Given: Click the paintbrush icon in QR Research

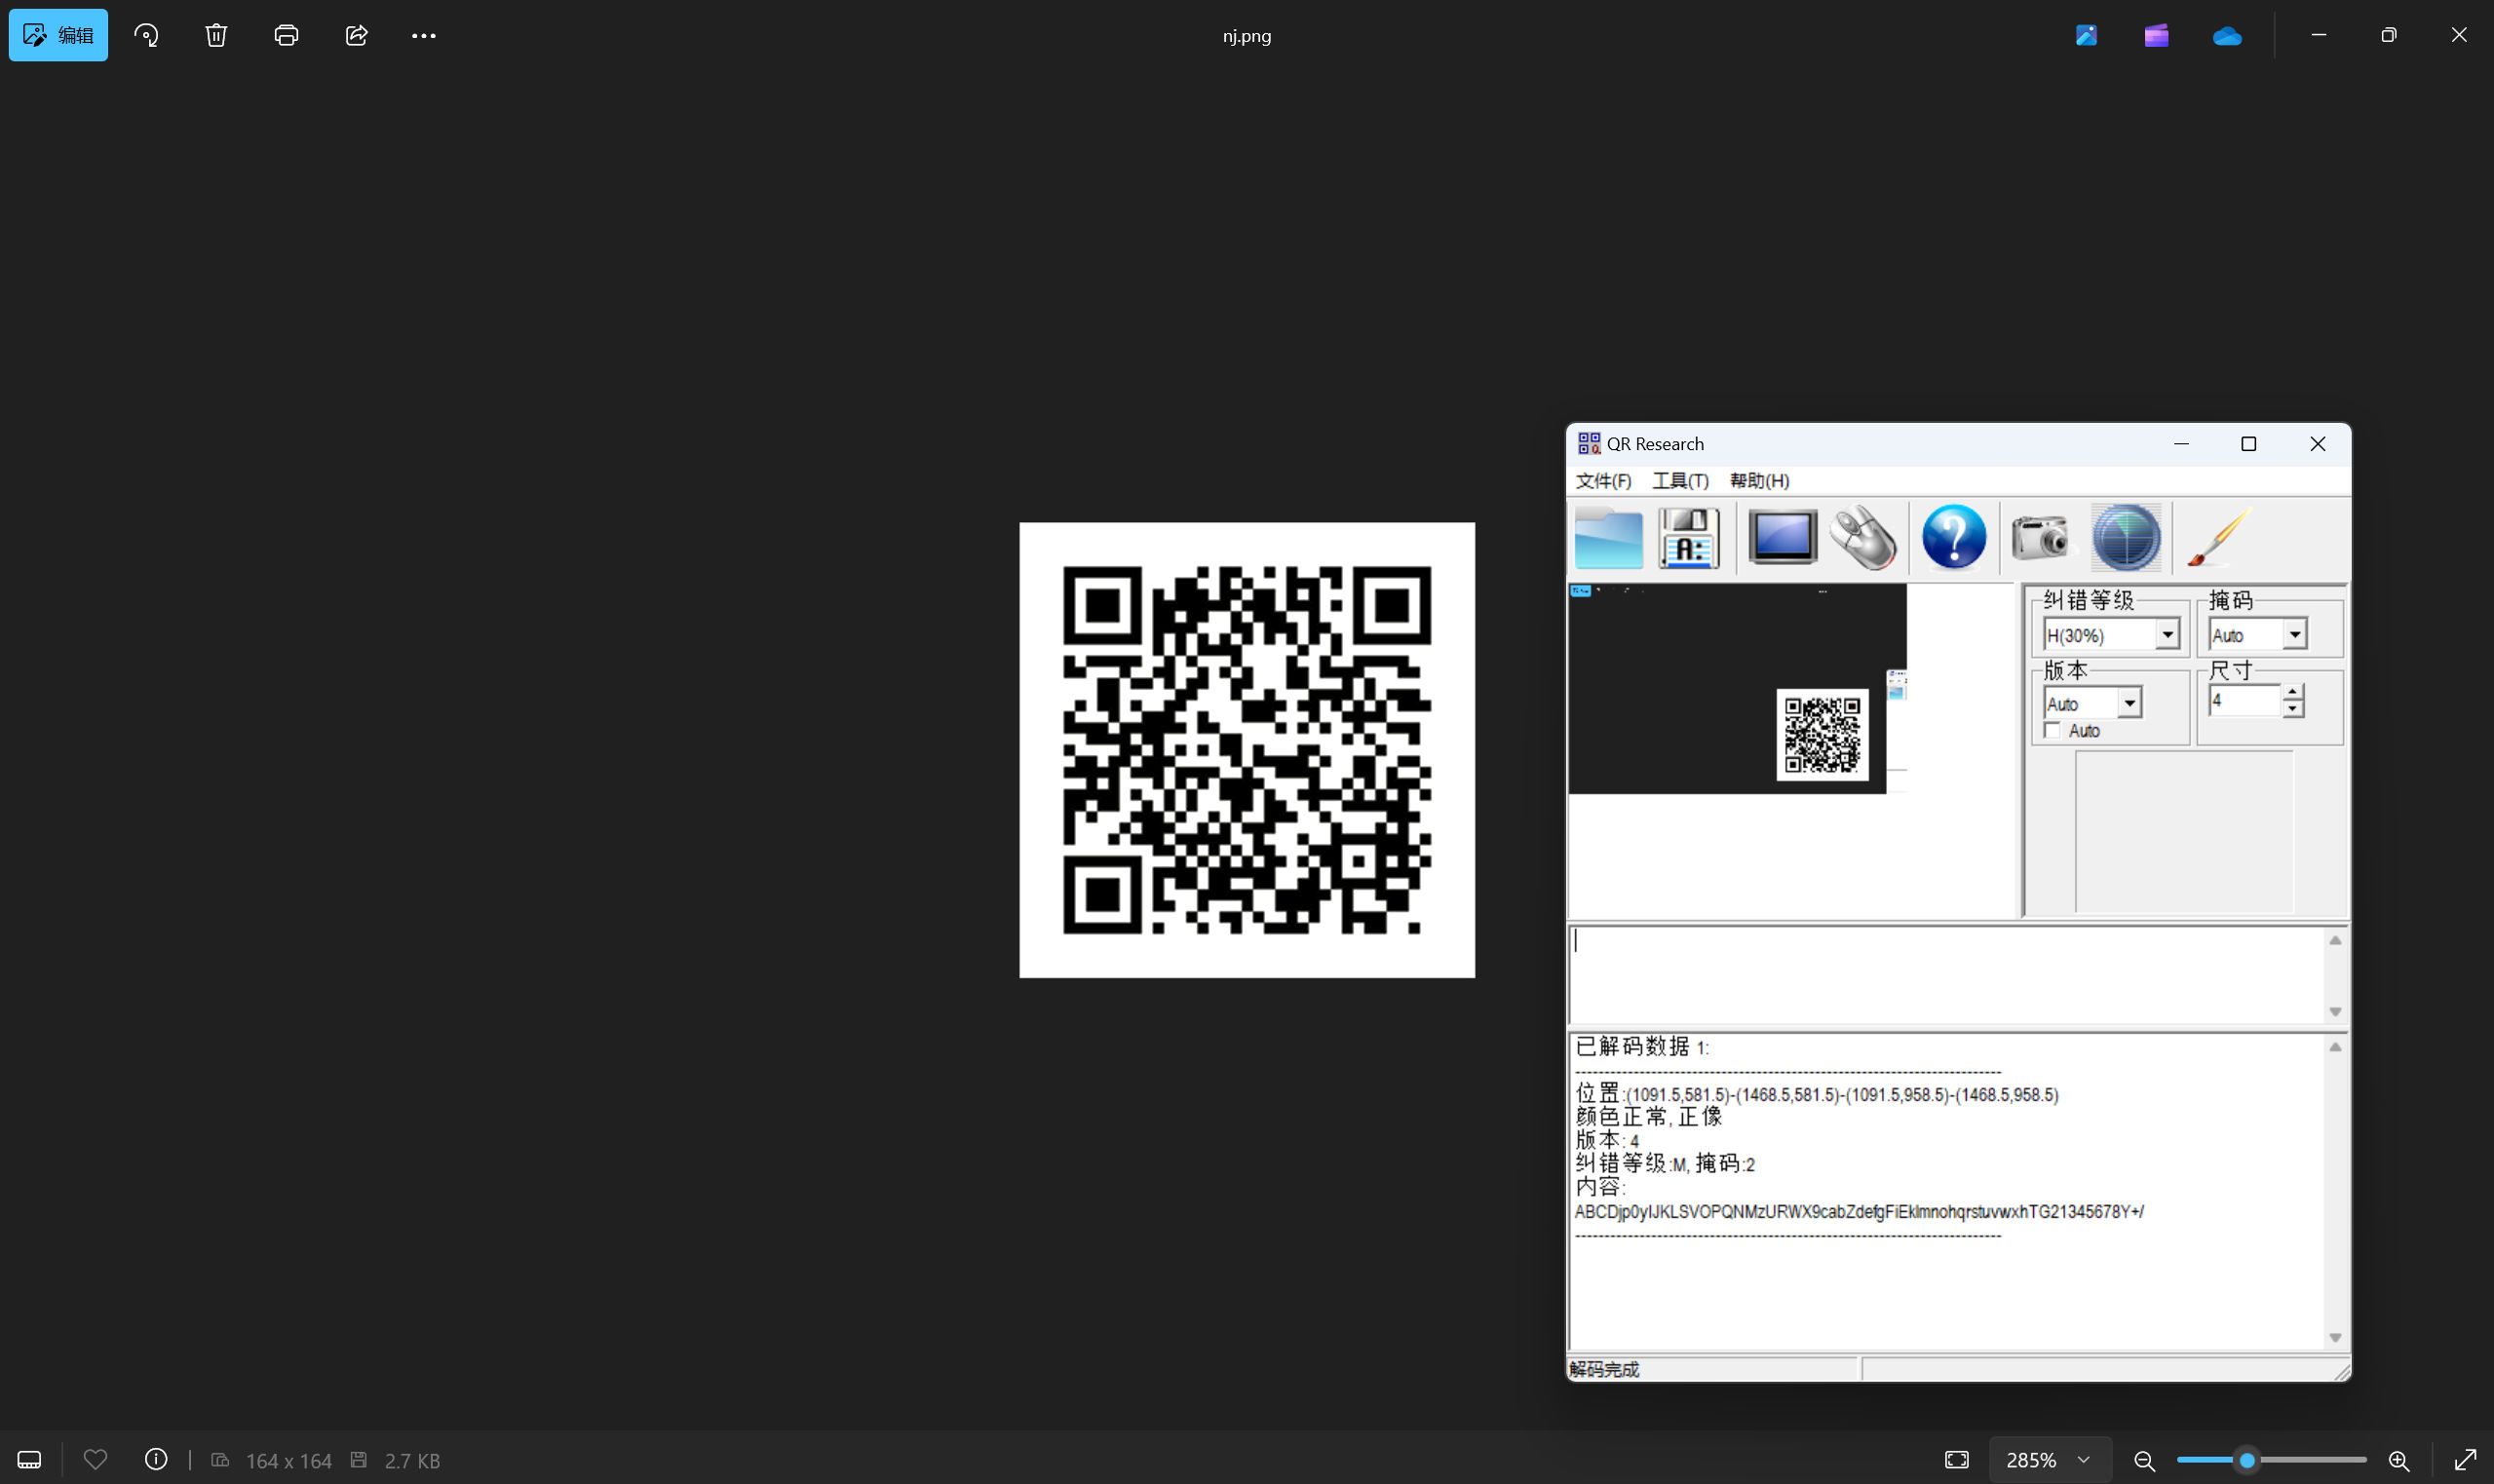Looking at the screenshot, I should (2218, 538).
